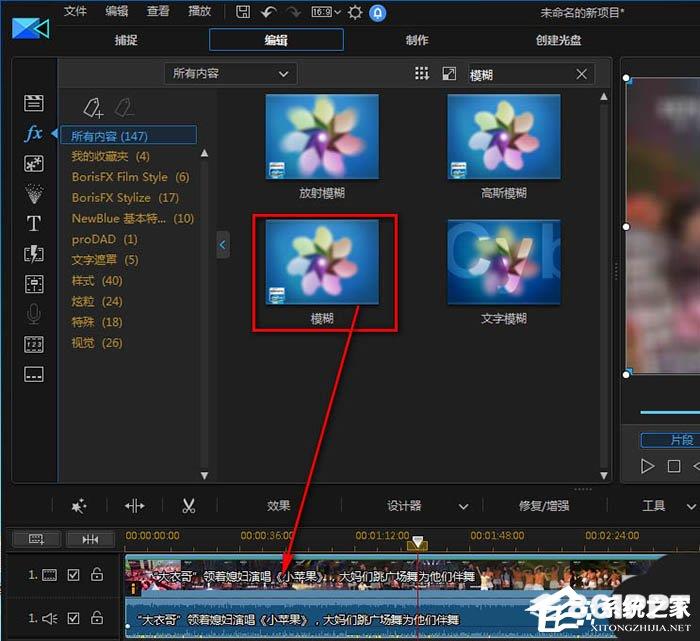The image size is (700, 641).
Task: Click the preview play button
Action: [647, 466]
